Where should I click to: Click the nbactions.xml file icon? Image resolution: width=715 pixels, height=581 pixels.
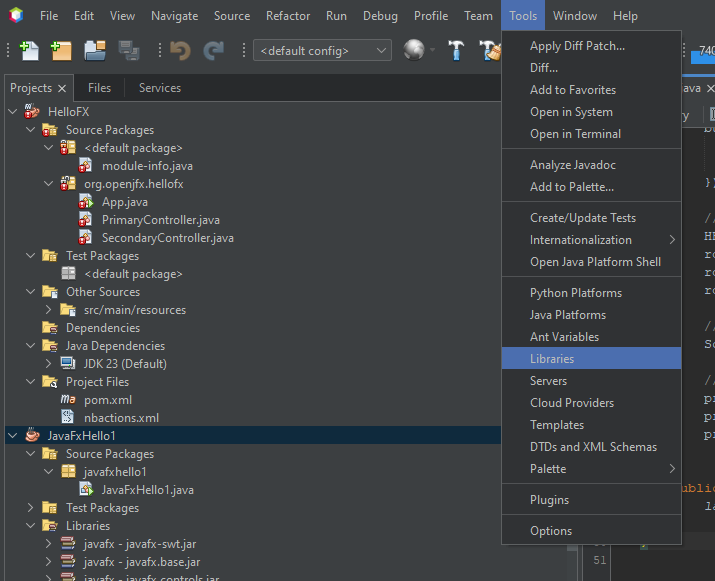pos(67,417)
